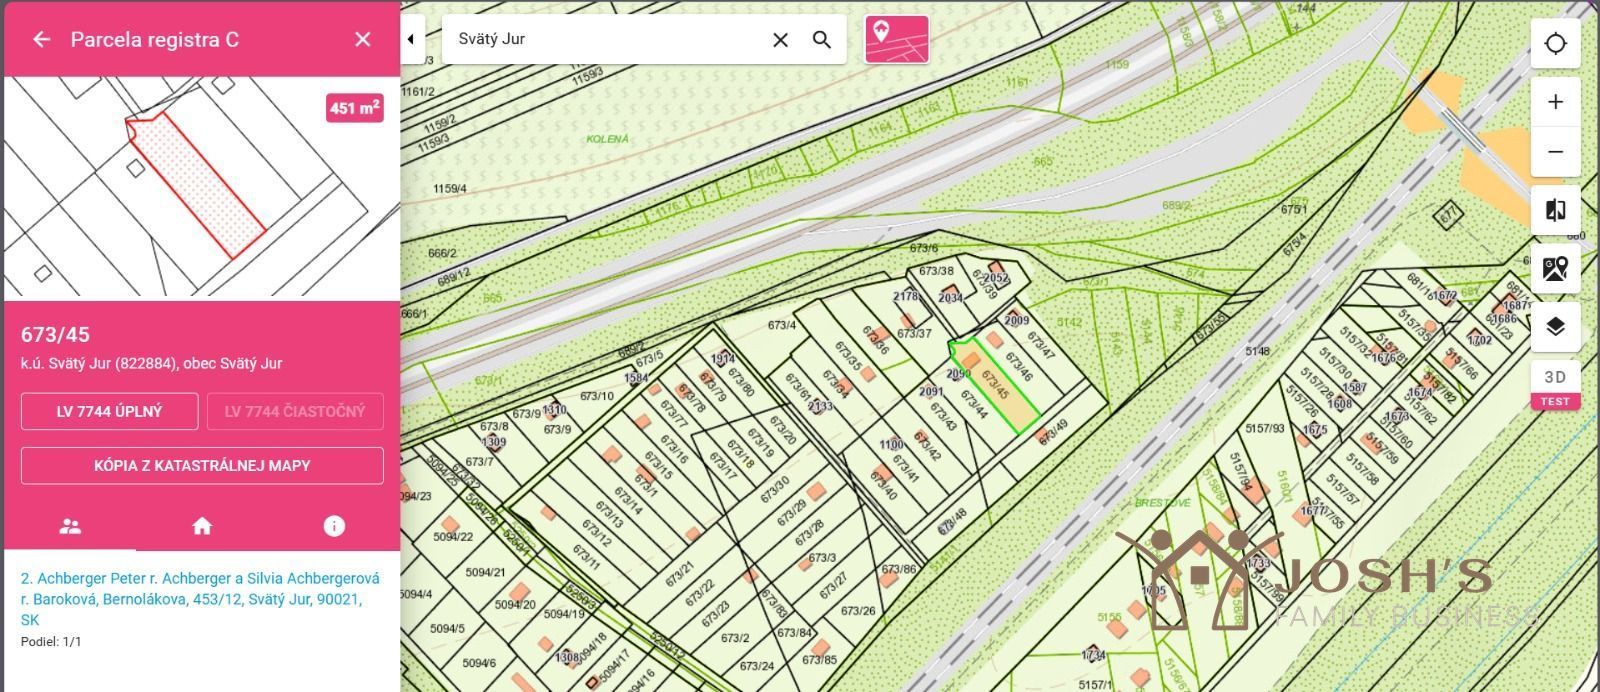Center the map on my location

(x=1555, y=44)
